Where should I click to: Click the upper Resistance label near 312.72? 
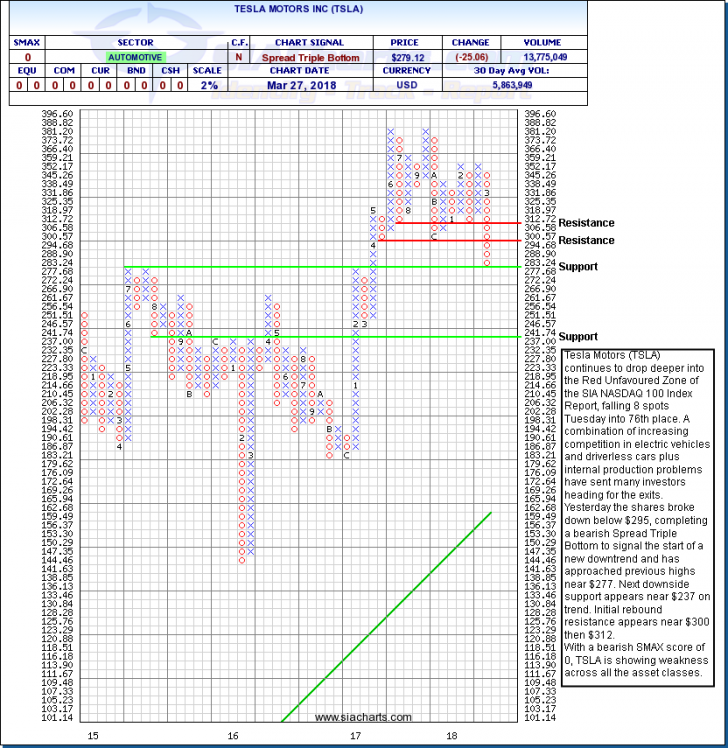coord(586,223)
